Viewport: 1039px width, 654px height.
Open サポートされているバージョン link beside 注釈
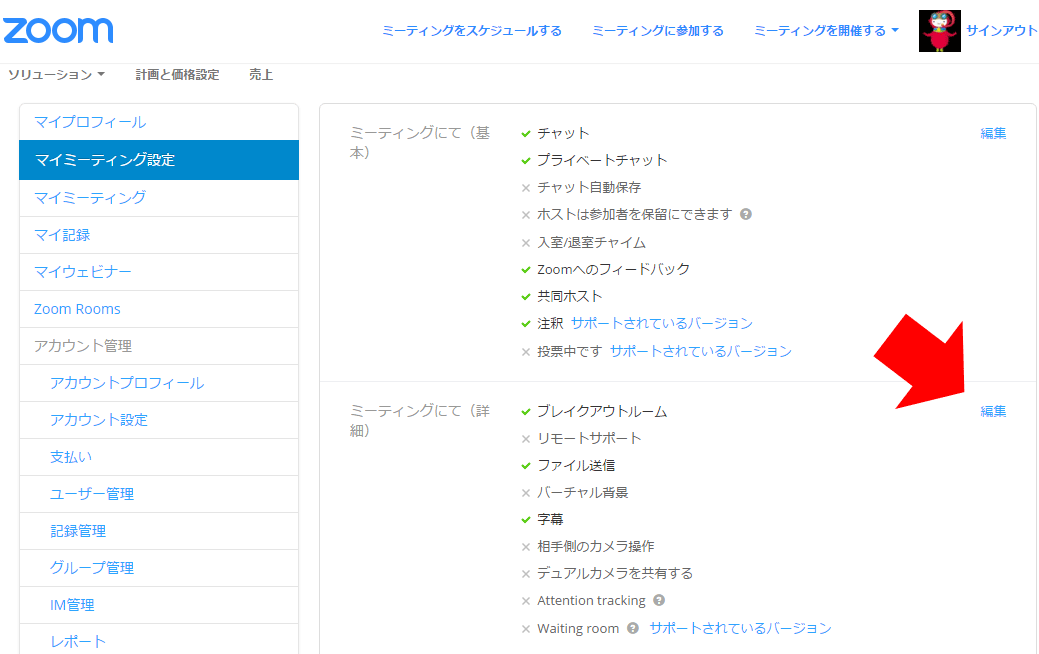pyautogui.click(x=661, y=323)
